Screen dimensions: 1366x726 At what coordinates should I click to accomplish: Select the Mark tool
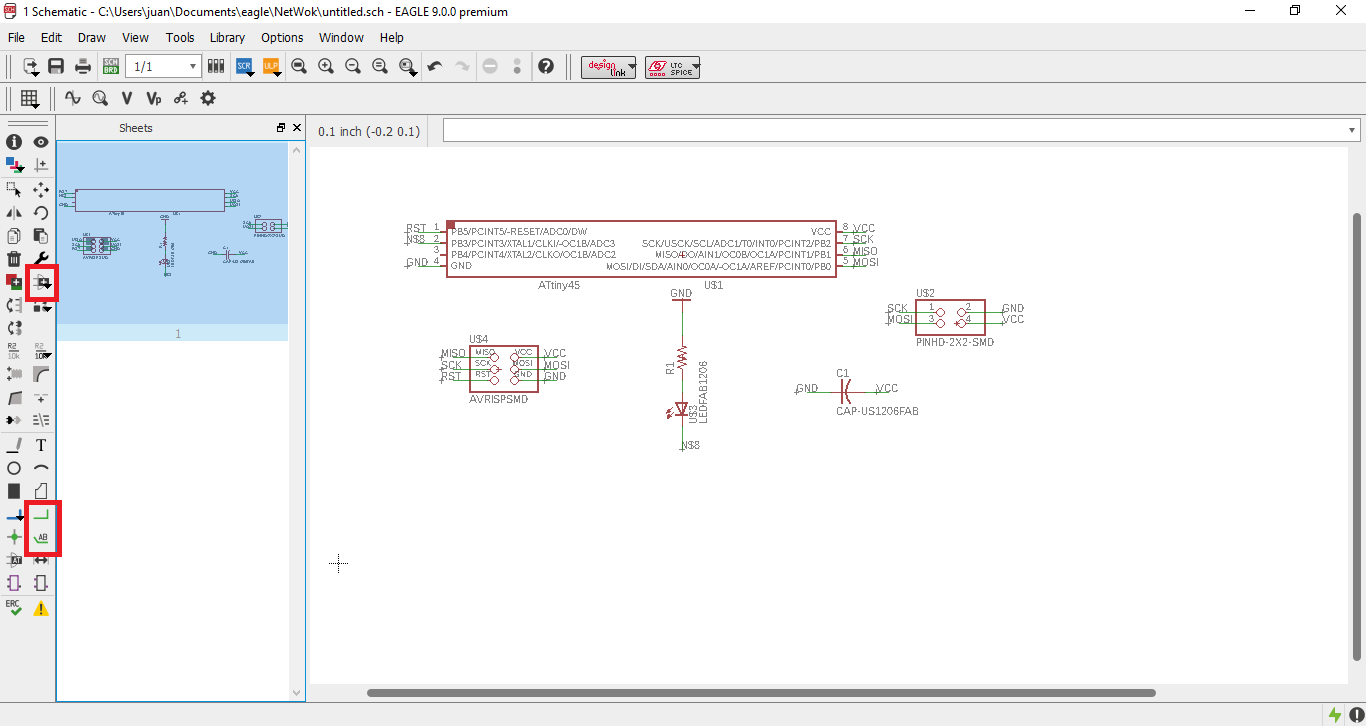41,165
